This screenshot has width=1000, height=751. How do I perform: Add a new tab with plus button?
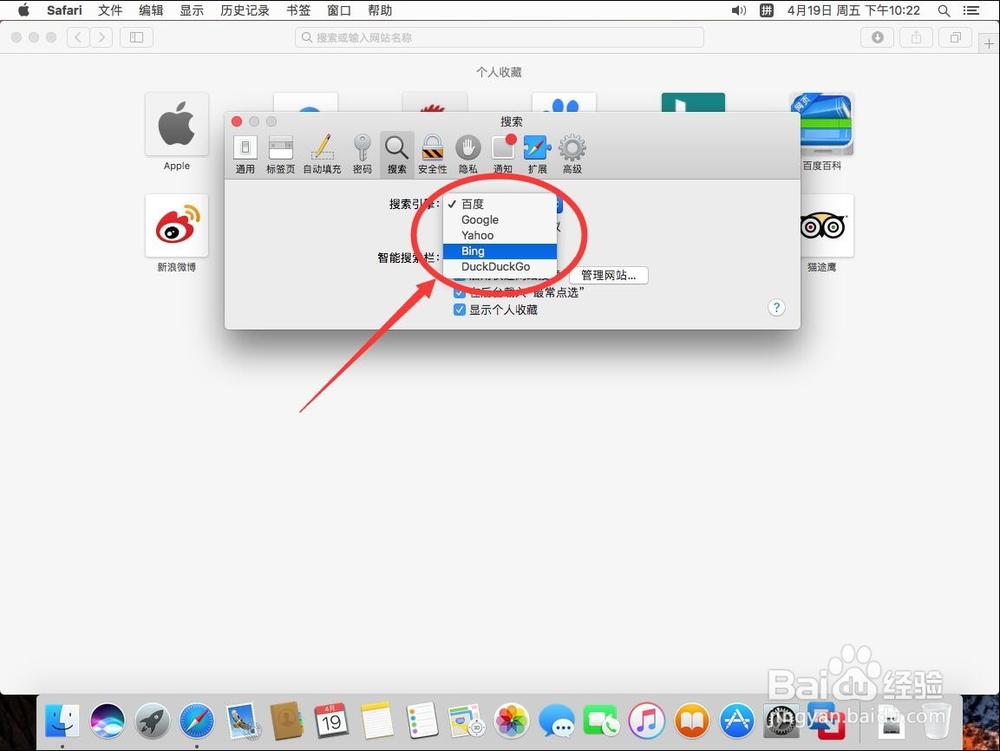989,43
